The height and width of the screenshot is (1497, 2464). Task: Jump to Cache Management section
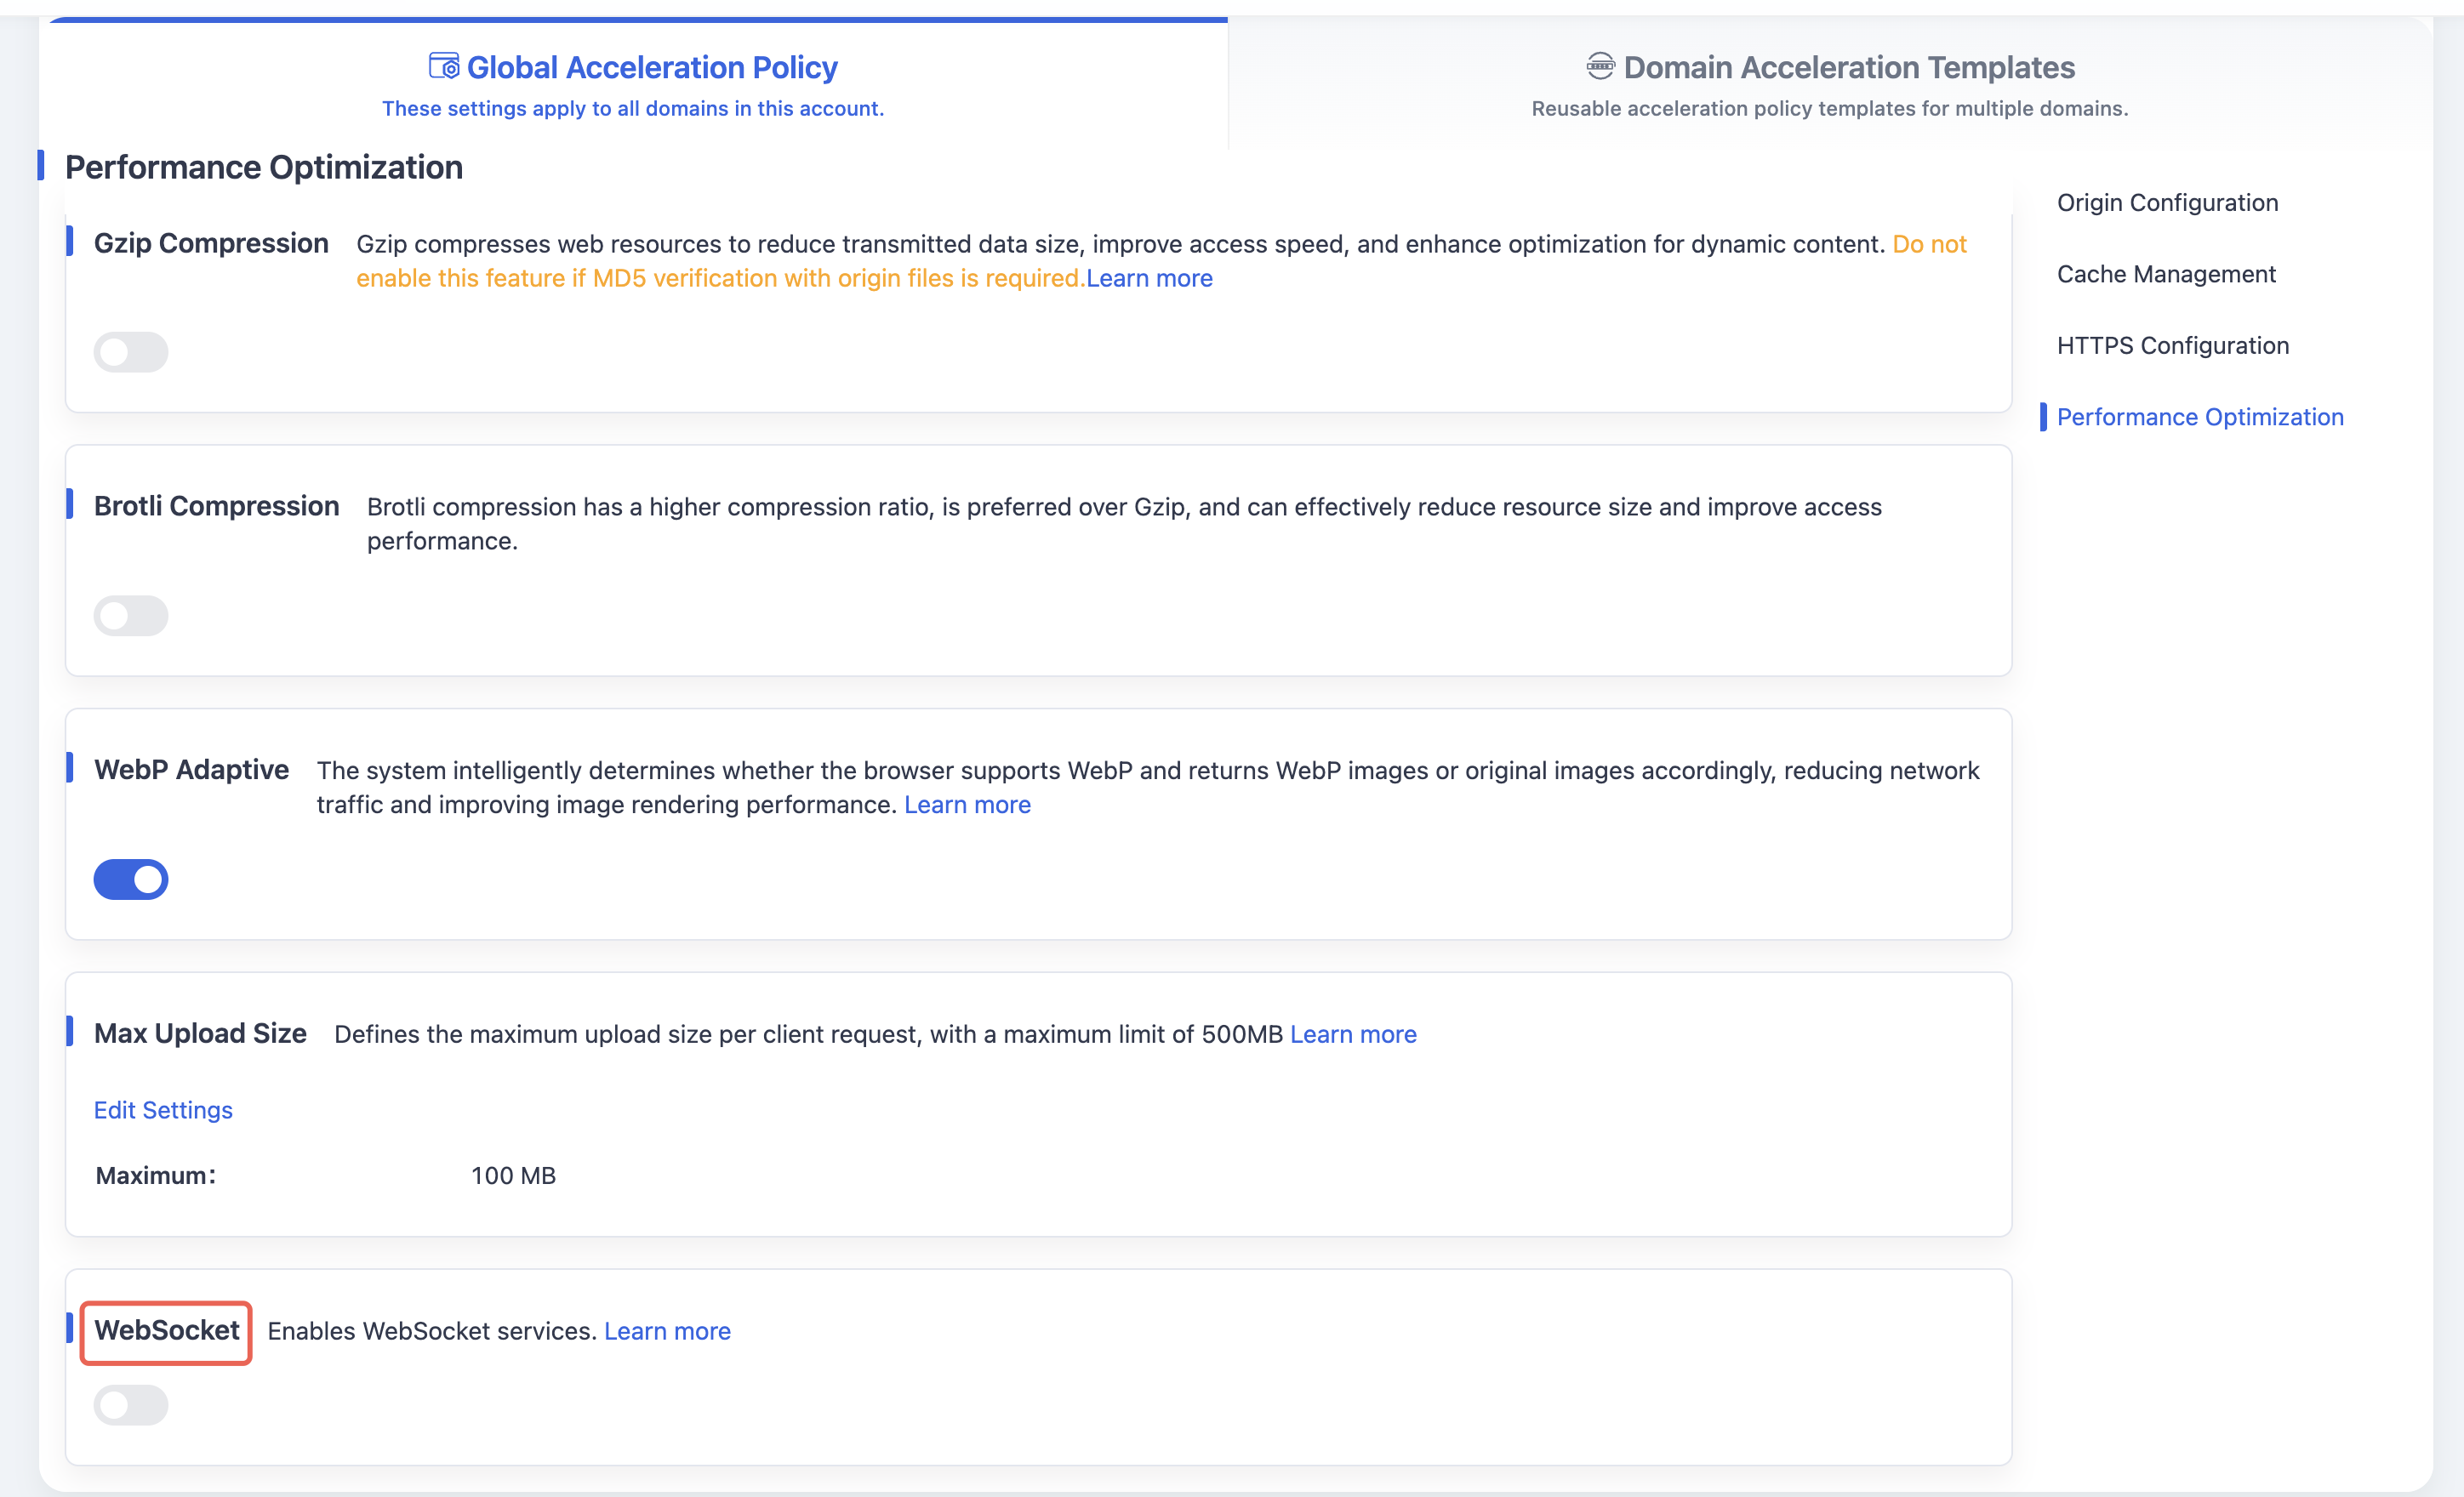[2166, 274]
